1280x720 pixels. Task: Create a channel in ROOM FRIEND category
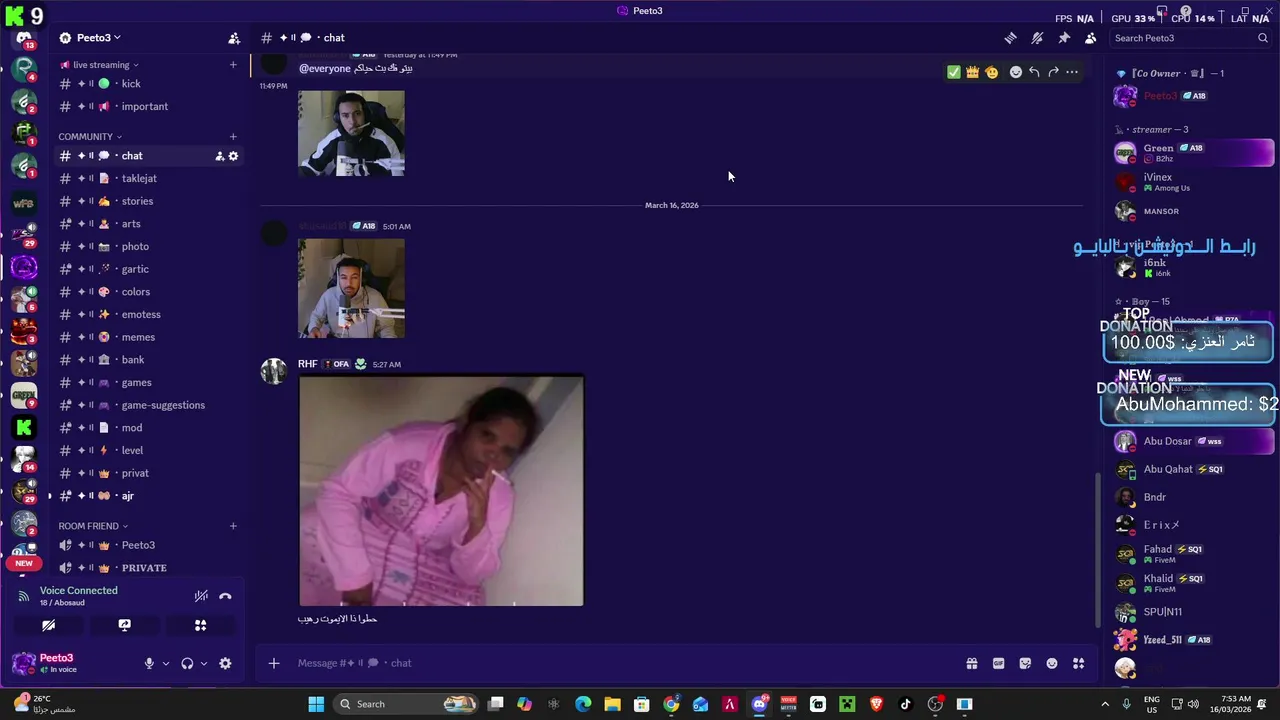[233, 526]
